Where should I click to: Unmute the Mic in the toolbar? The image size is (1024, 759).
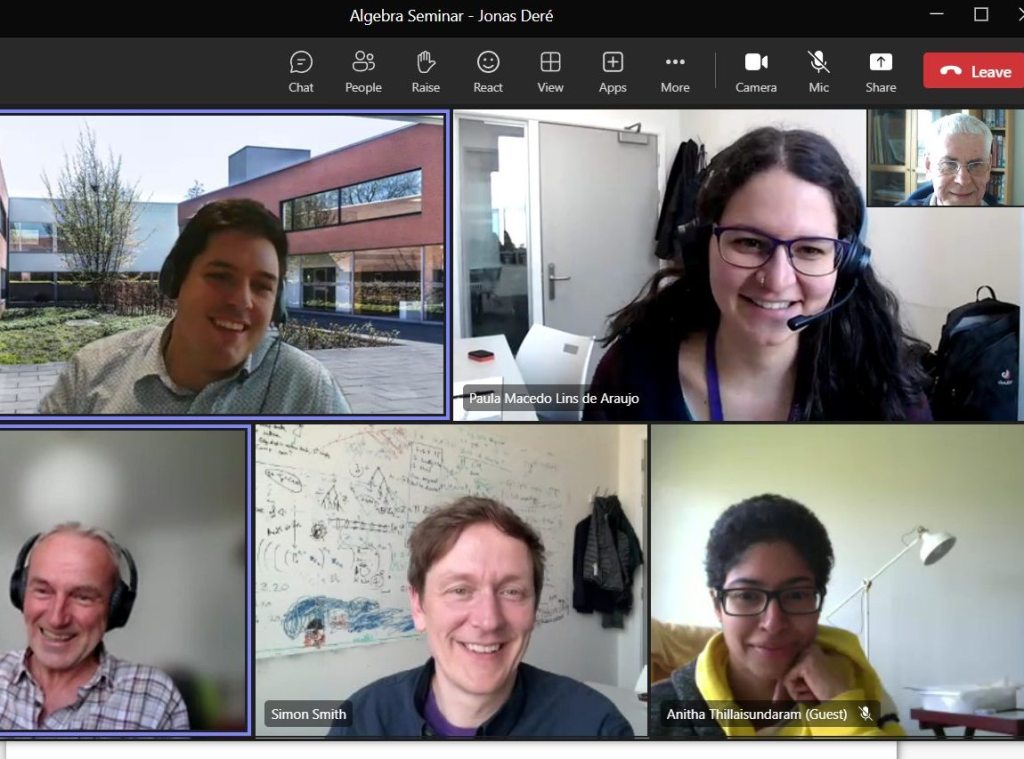(818, 72)
